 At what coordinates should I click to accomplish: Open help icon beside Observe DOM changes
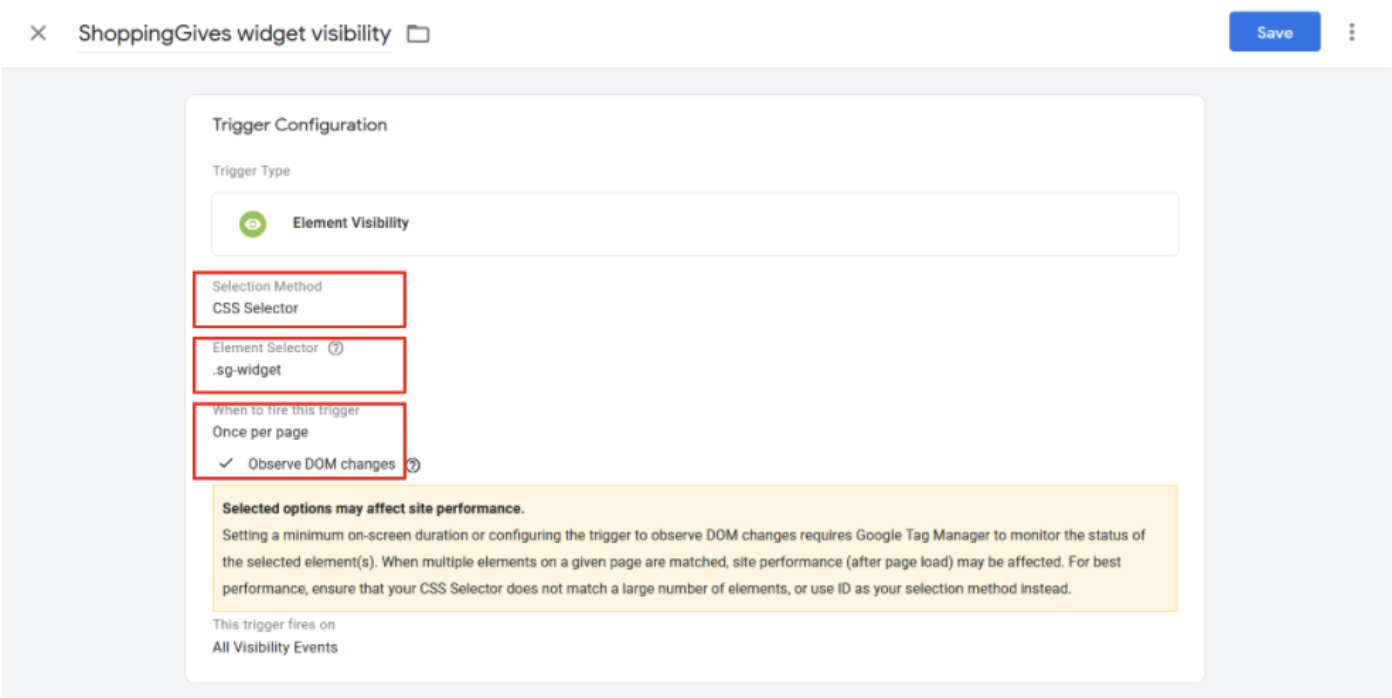[x=413, y=465]
